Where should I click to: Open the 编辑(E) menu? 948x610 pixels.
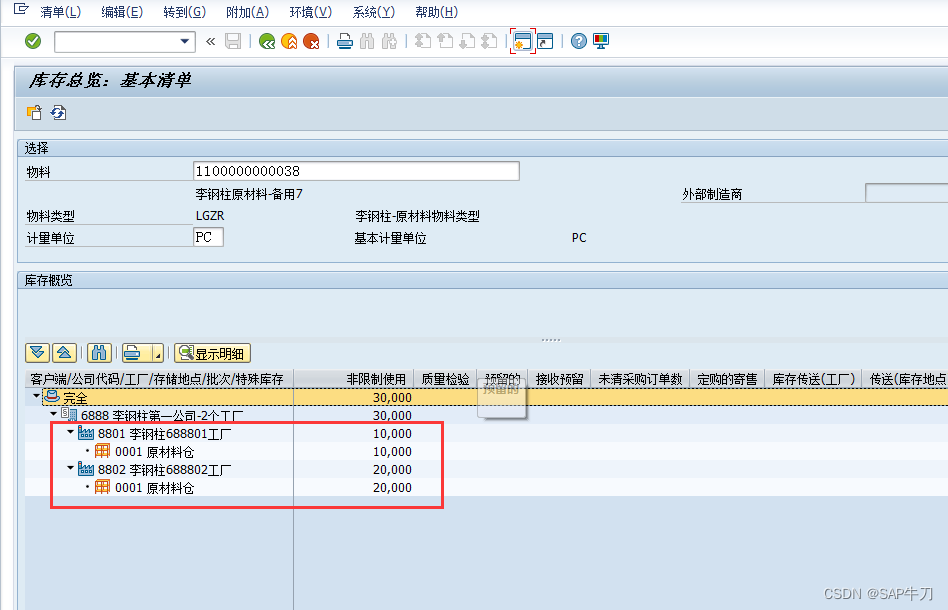[122, 12]
